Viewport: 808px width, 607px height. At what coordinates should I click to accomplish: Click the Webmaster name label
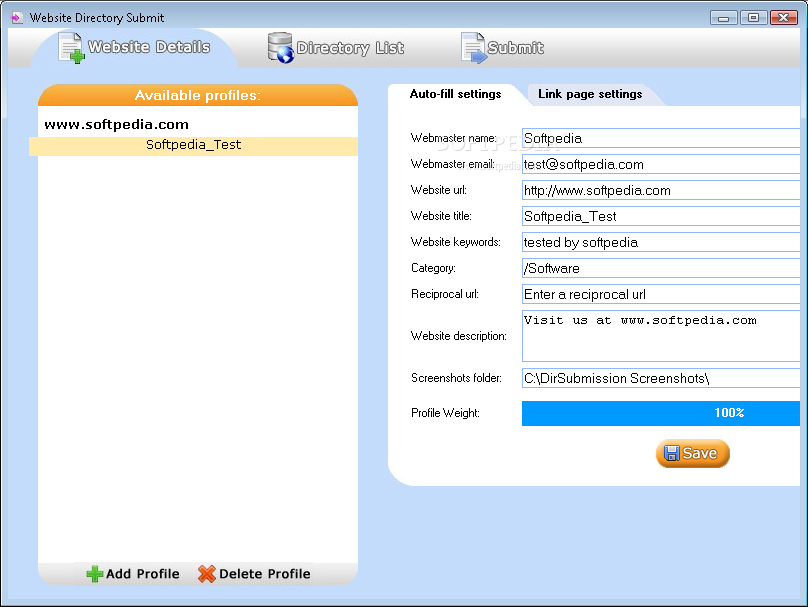(x=453, y=138)
